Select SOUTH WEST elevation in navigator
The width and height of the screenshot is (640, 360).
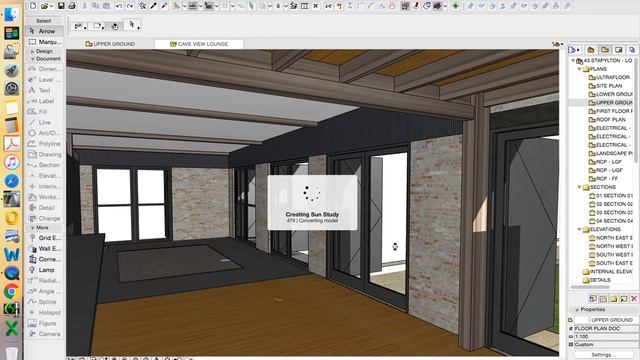(x=611, y=255)
